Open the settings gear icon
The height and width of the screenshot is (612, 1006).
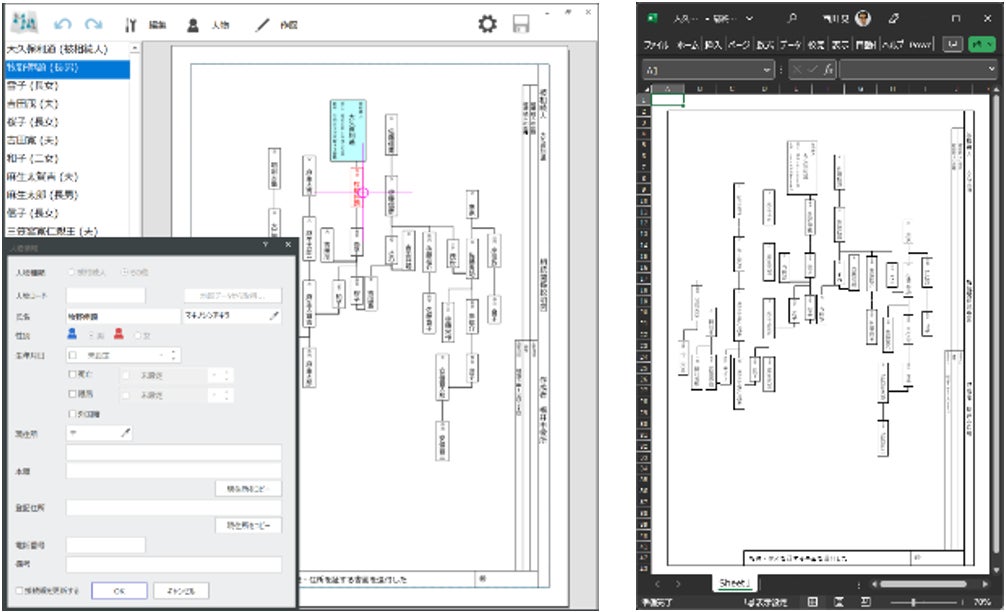pyautogui.click(x=487, y=24)
